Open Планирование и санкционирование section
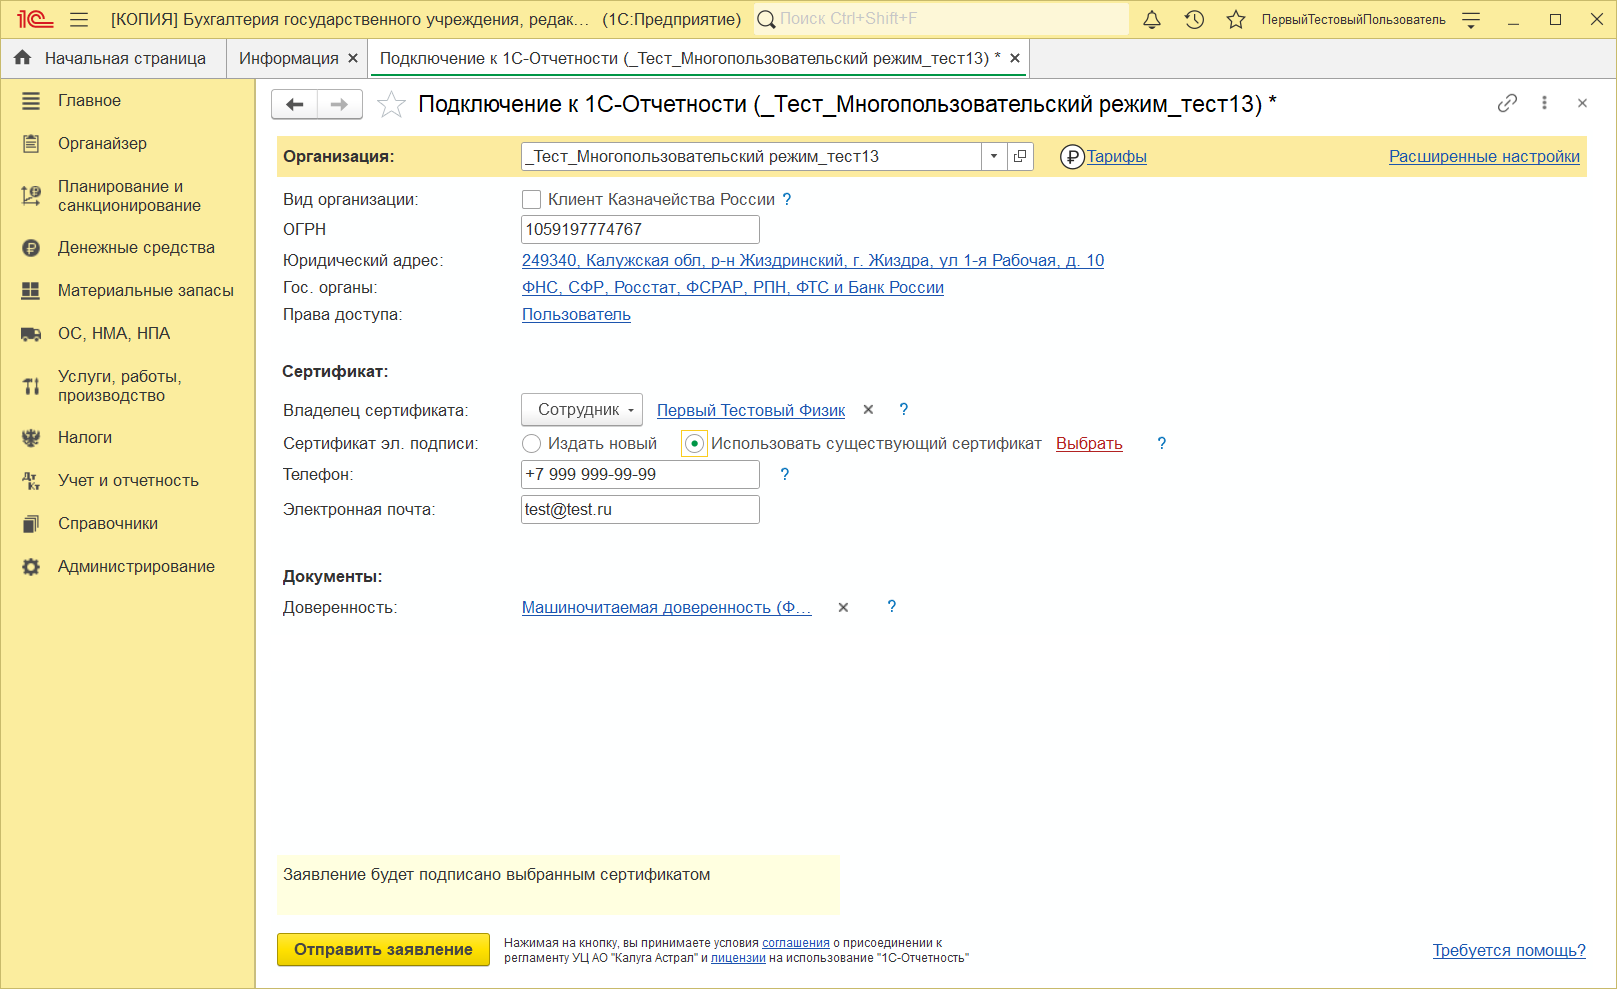The width and height of the screenshot is (1617, 989). pos(128,196)
